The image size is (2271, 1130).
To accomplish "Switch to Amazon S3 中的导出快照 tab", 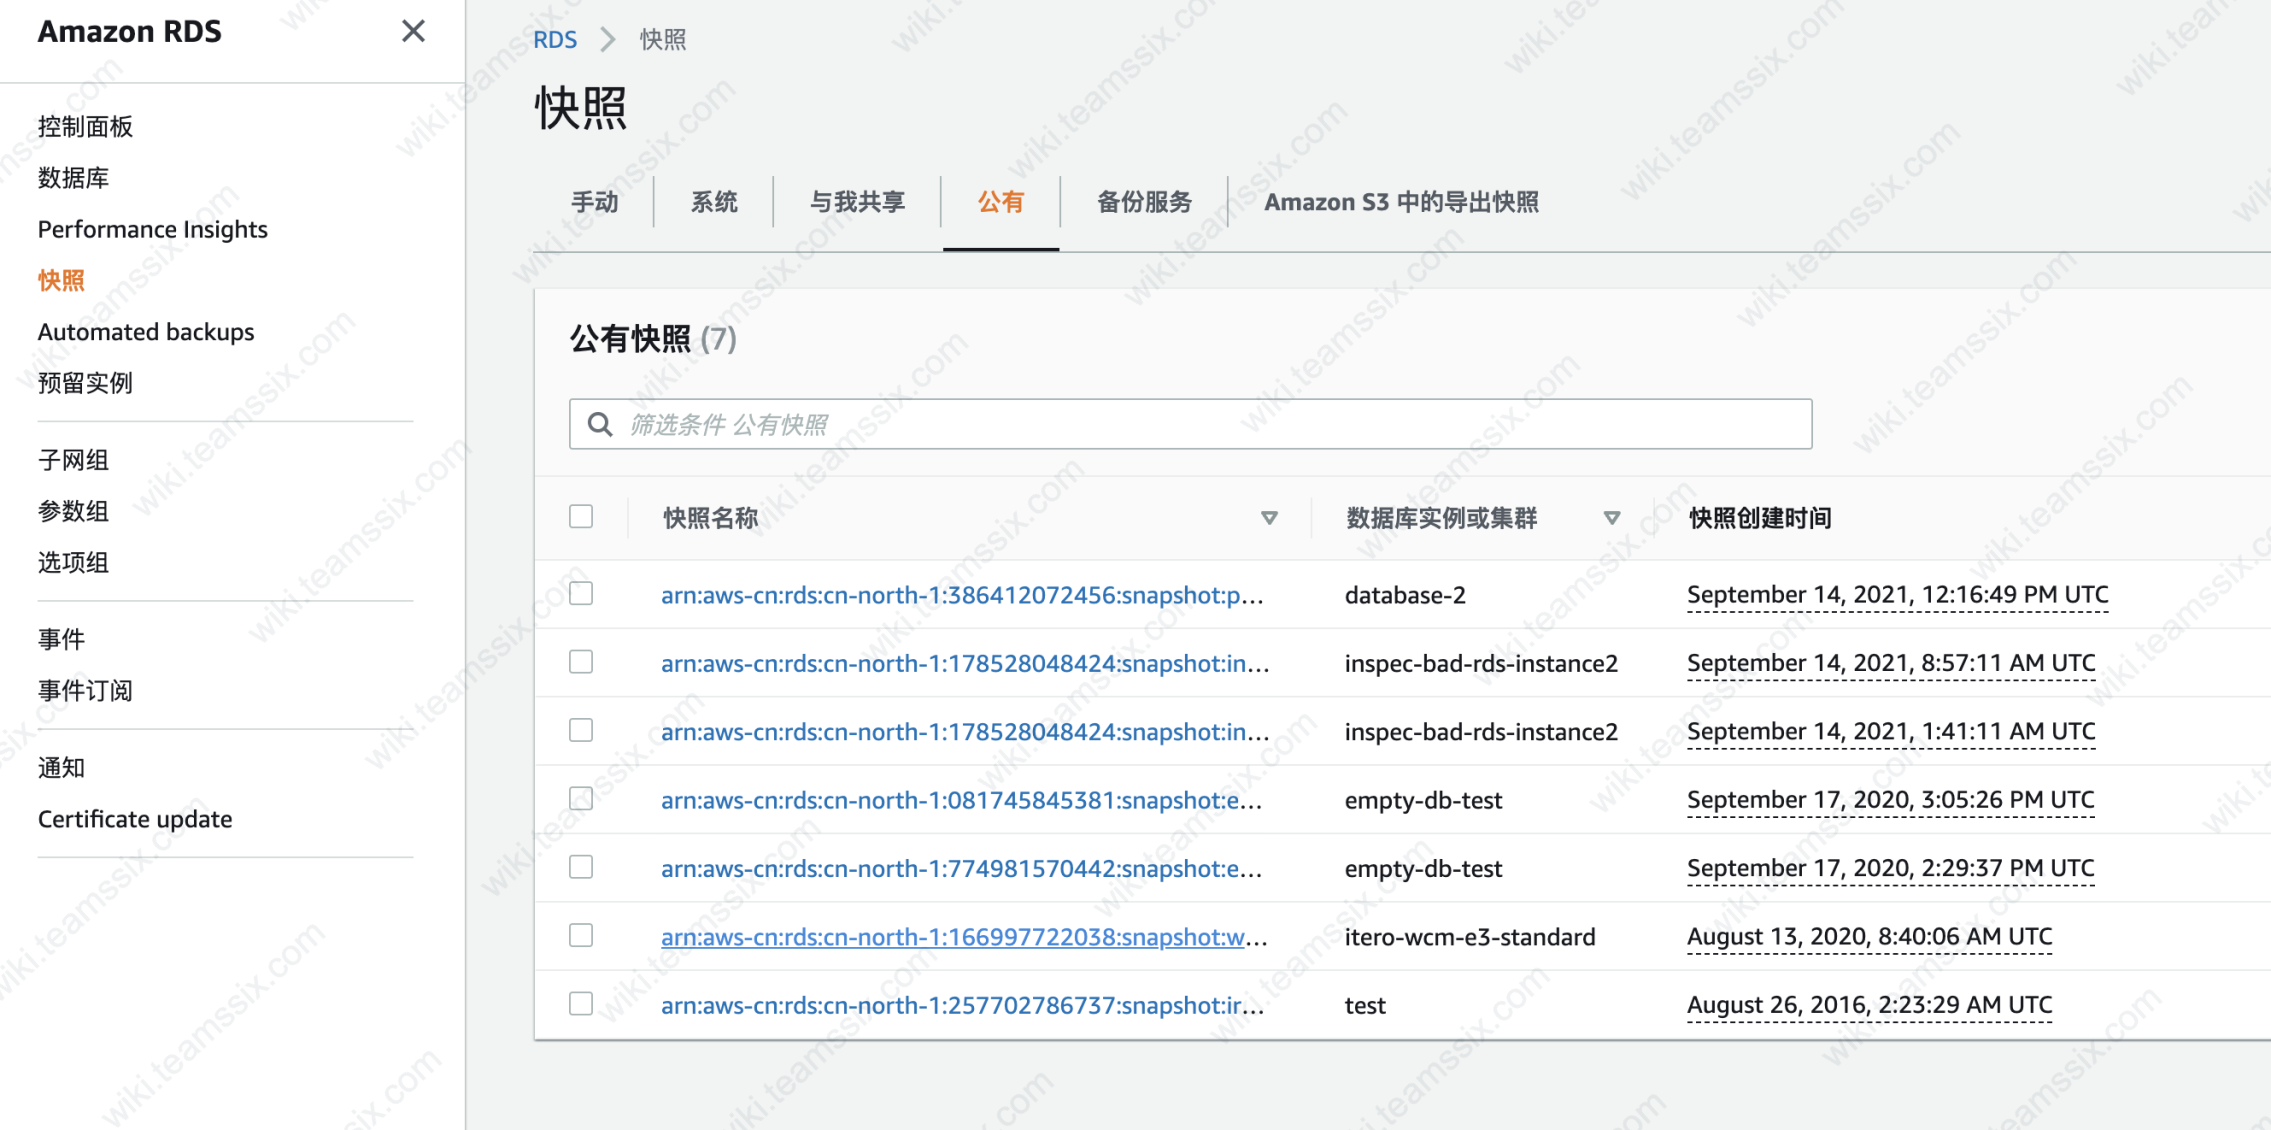I will [x=1401, y=202].
